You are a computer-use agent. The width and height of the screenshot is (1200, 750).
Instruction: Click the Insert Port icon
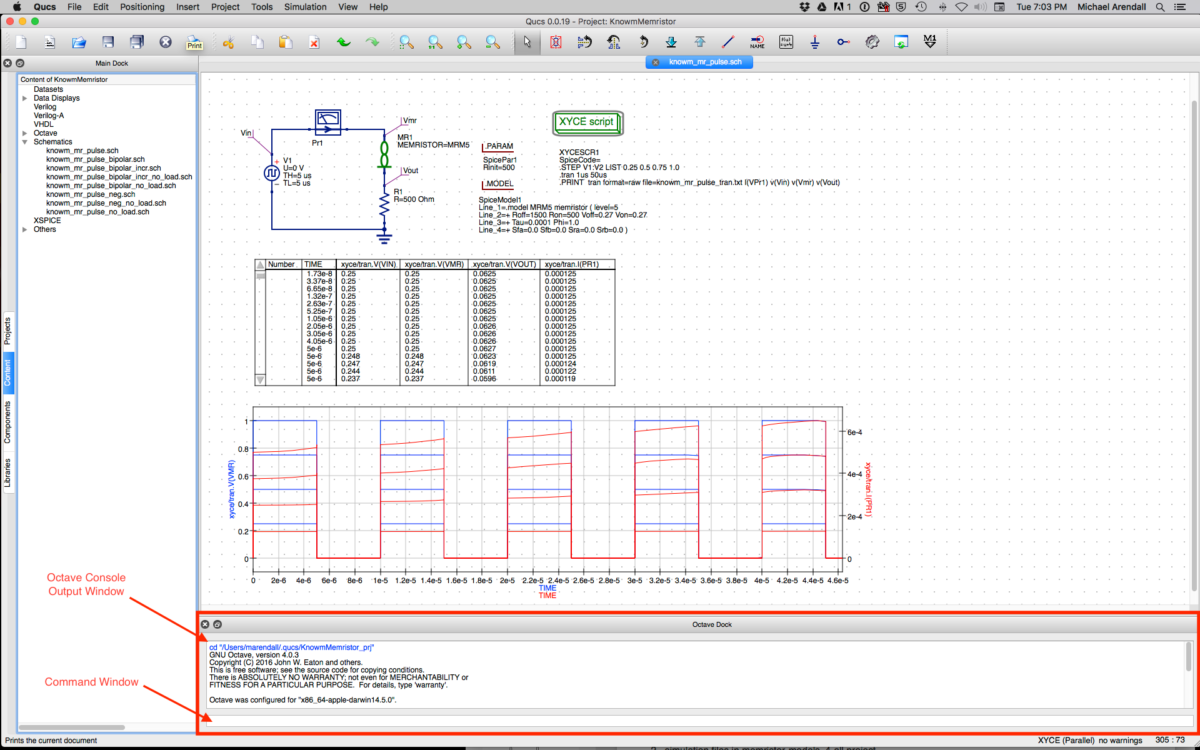844,43
